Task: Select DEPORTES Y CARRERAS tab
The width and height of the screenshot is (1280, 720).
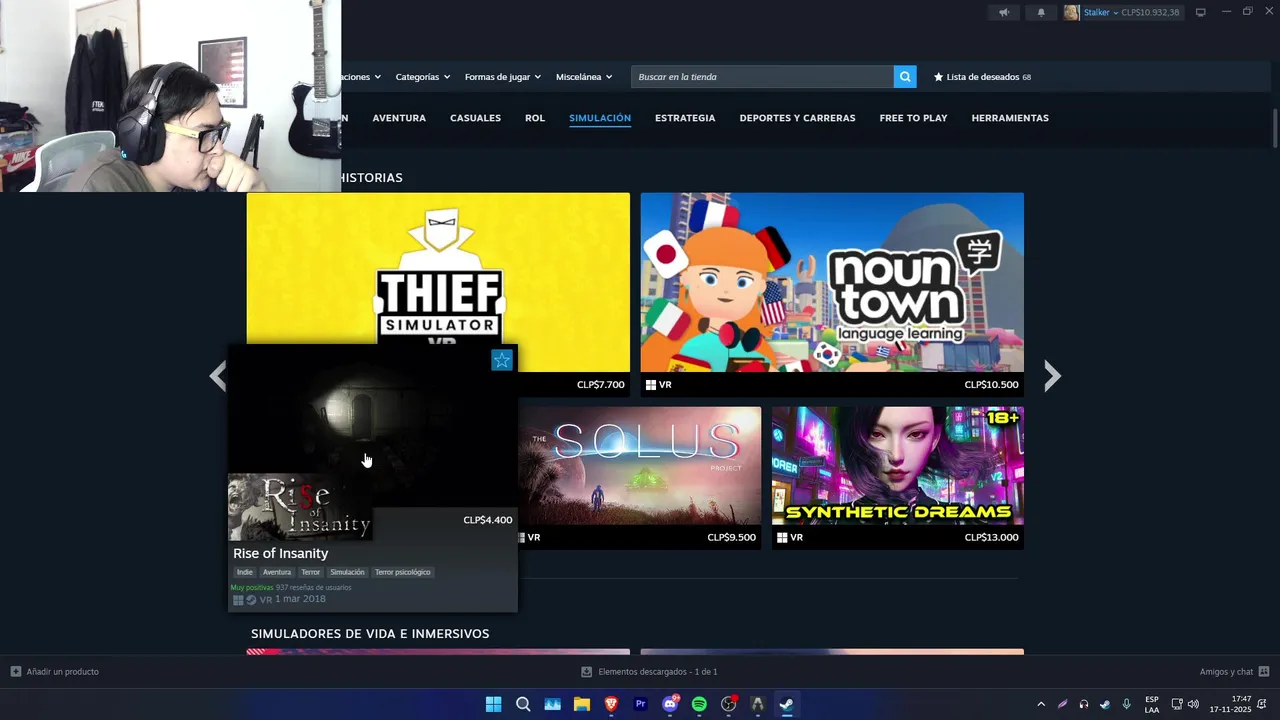Action: tap(797, 118)
